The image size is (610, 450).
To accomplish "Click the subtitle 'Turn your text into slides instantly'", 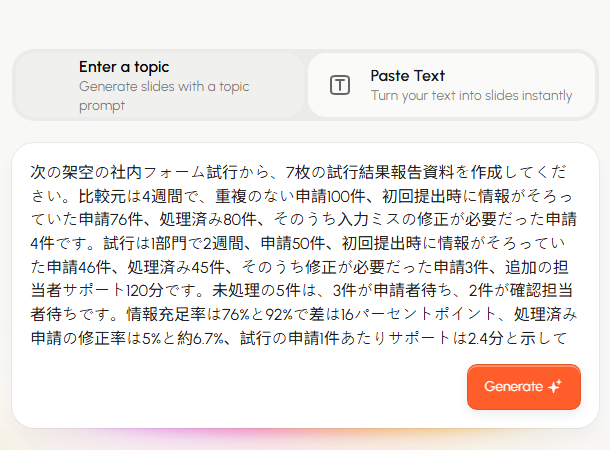I will tap(471, 95).
